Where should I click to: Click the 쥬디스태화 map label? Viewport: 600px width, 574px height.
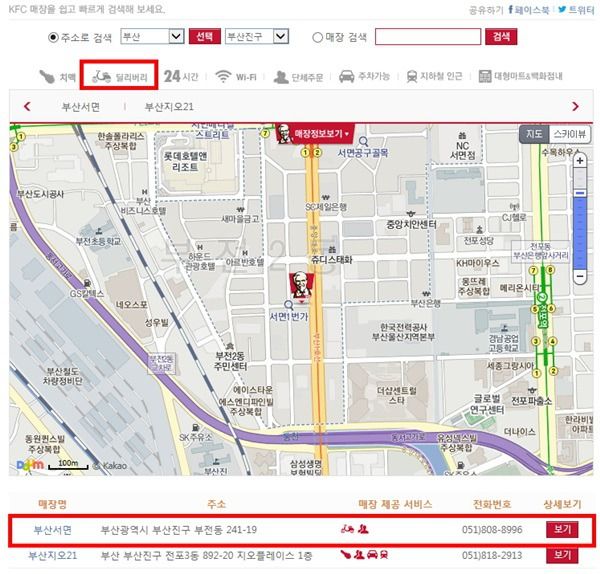(x=331, y=260)
